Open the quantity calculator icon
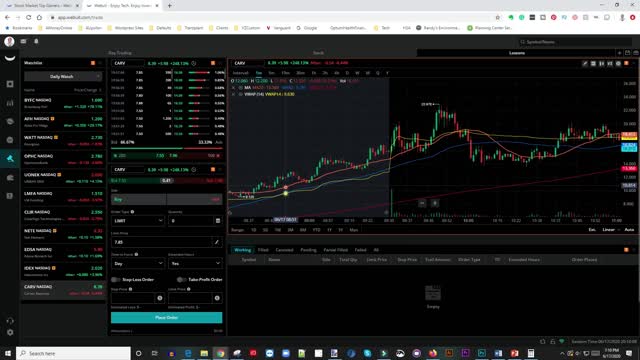The image size is (640, 360). tap(218, 221)
